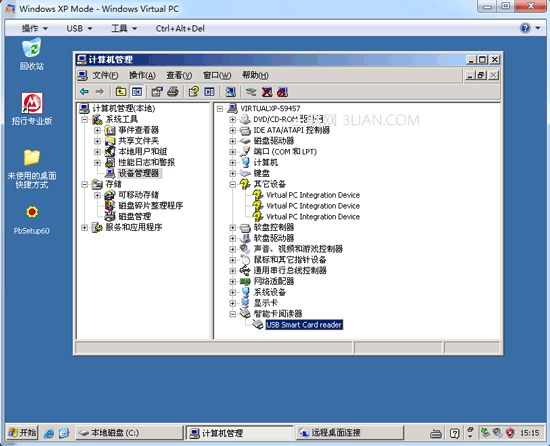Toggle the show/hide console tree icon

point(137,92)
